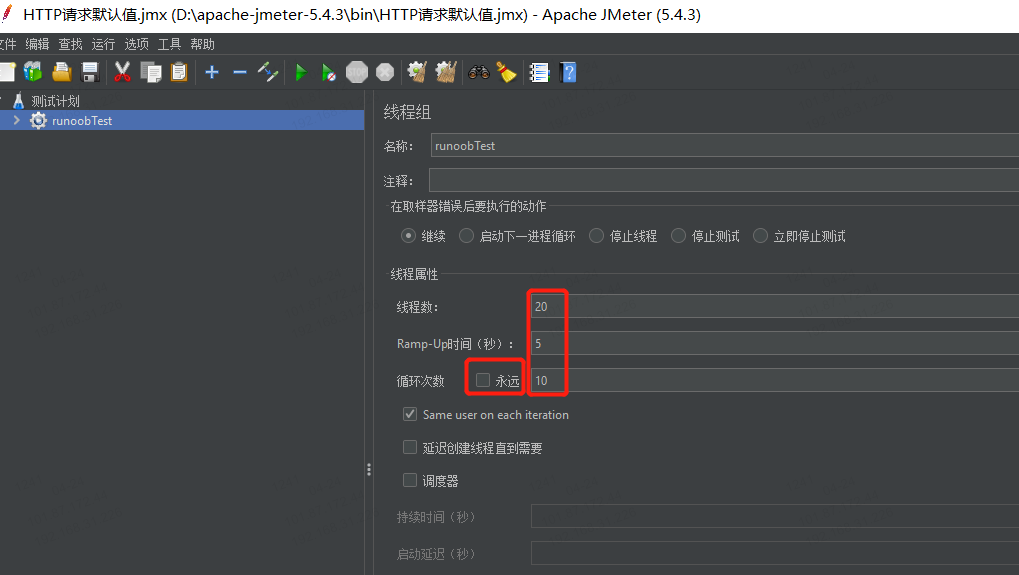Open the 运行 menu
Screen dimensions: 1019x575
click(103, 44)
